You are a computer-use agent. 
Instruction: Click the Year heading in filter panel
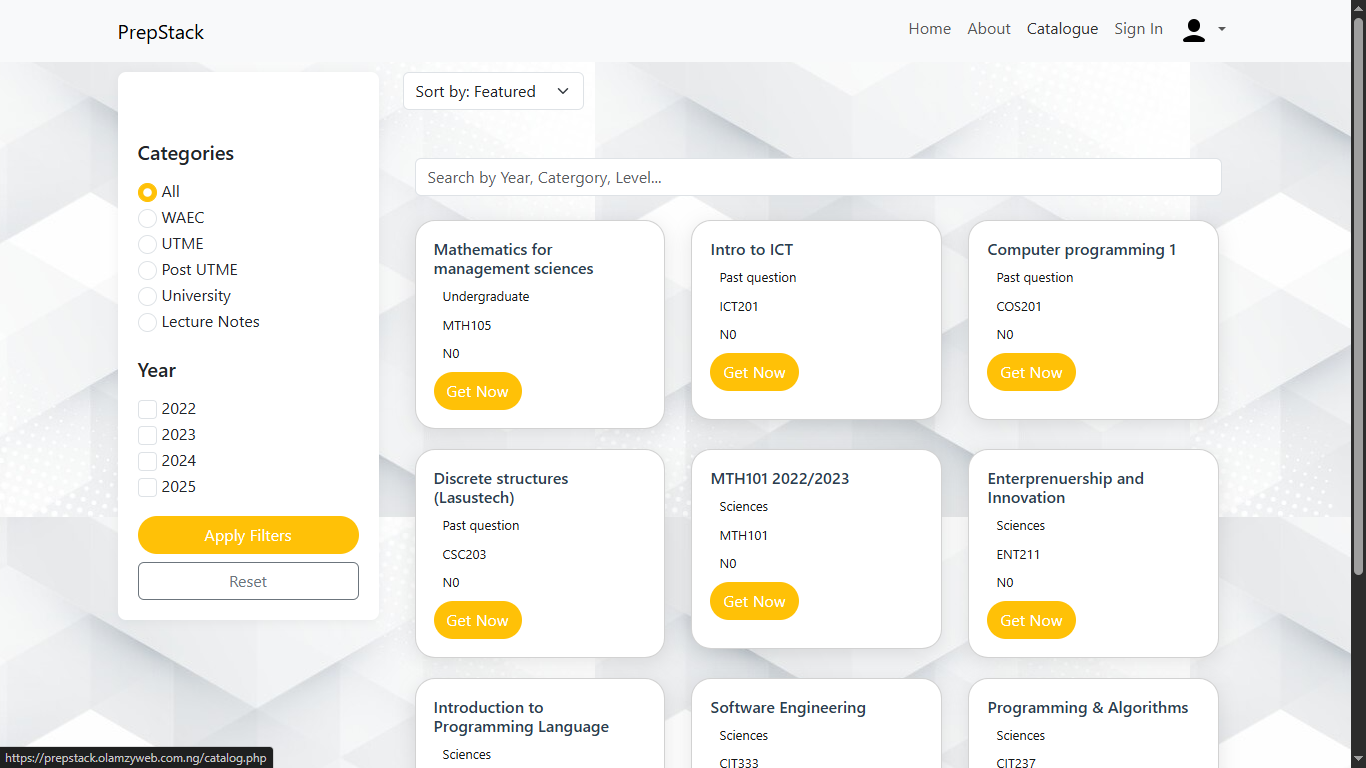click(157, 370)
